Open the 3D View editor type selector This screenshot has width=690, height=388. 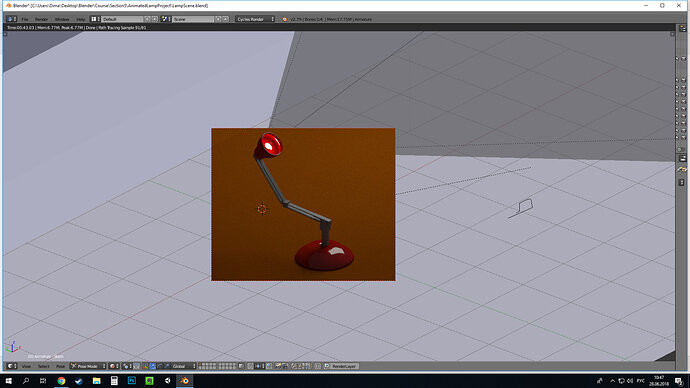point(11,366)
